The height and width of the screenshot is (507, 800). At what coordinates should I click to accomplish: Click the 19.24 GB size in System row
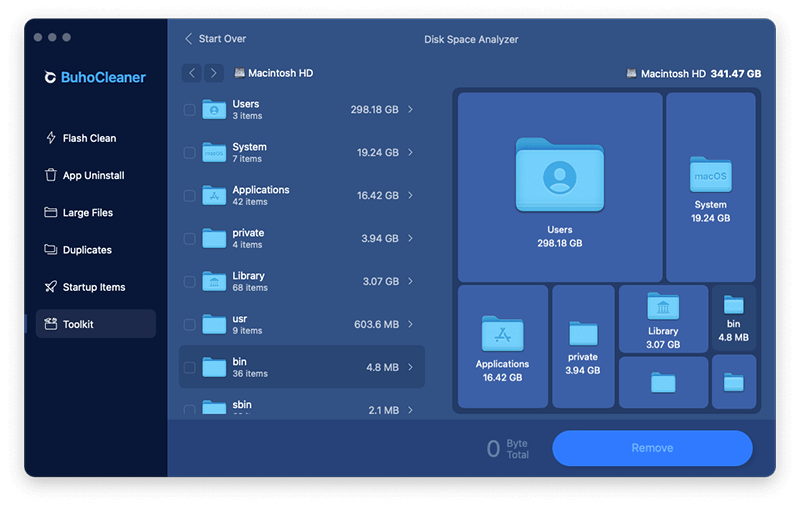point(378,153)
